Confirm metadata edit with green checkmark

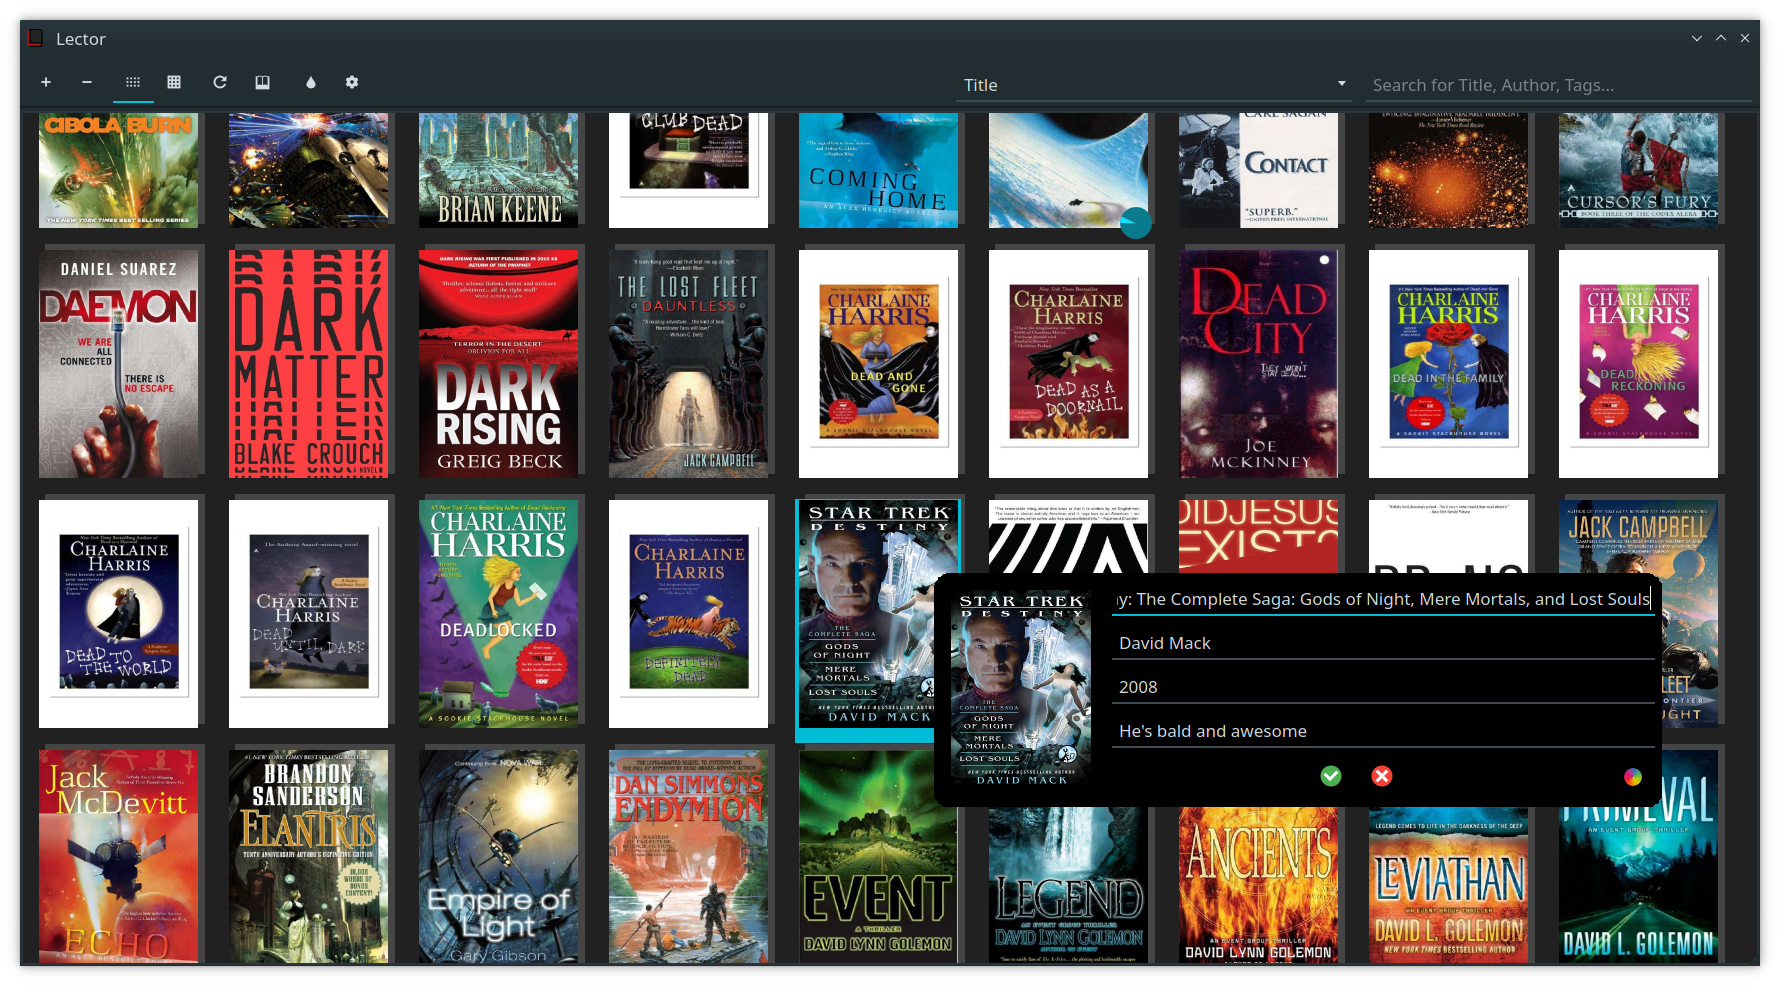(1331, 776)
